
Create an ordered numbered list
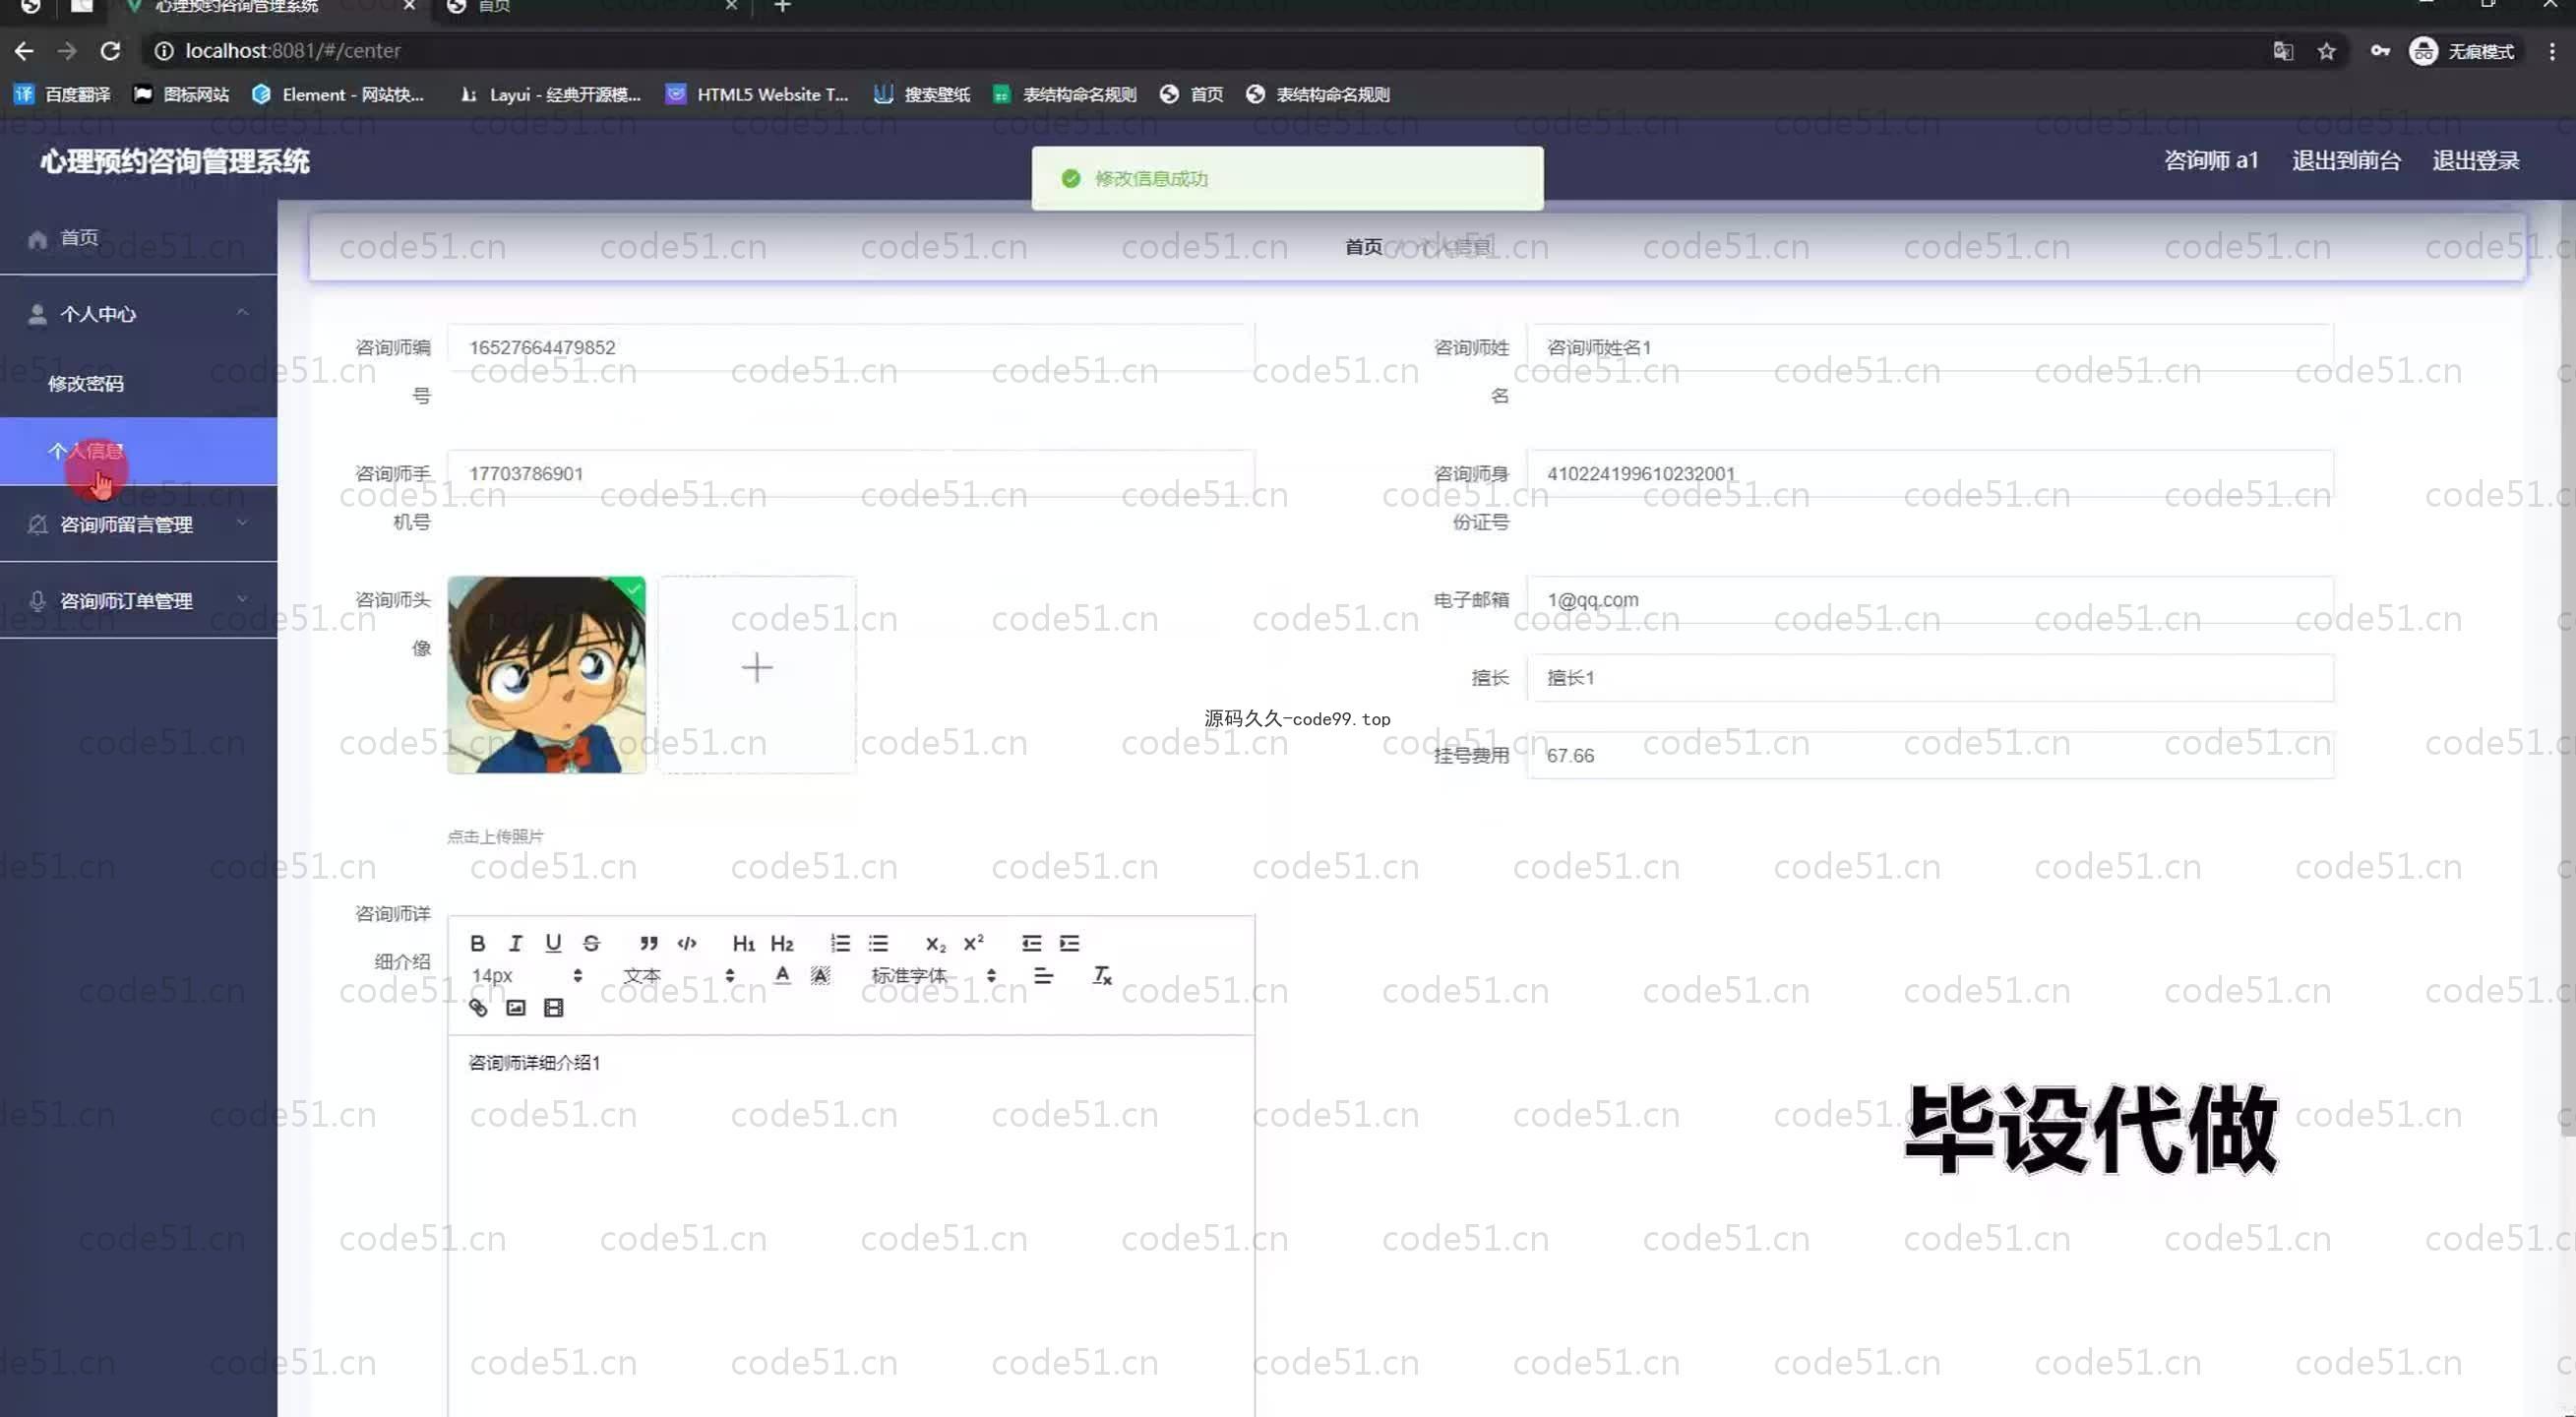840,943
